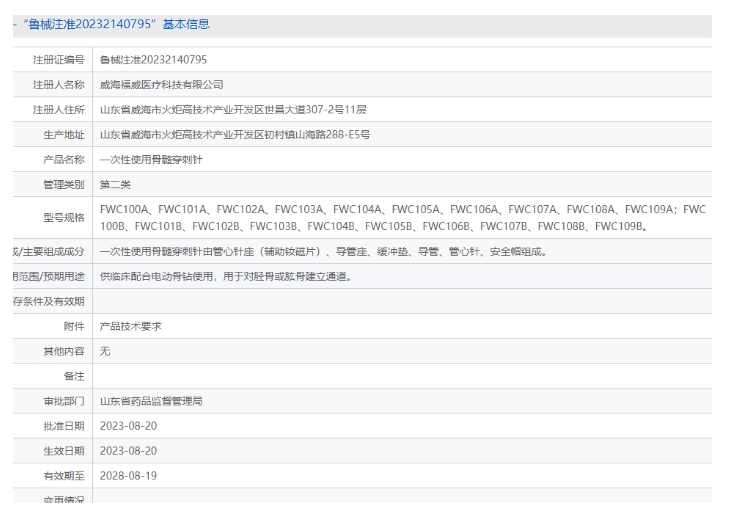The height and width of the screenshot is (520, 750).
Task: Click the 产品名称 label
Action: tap(64, 159)
